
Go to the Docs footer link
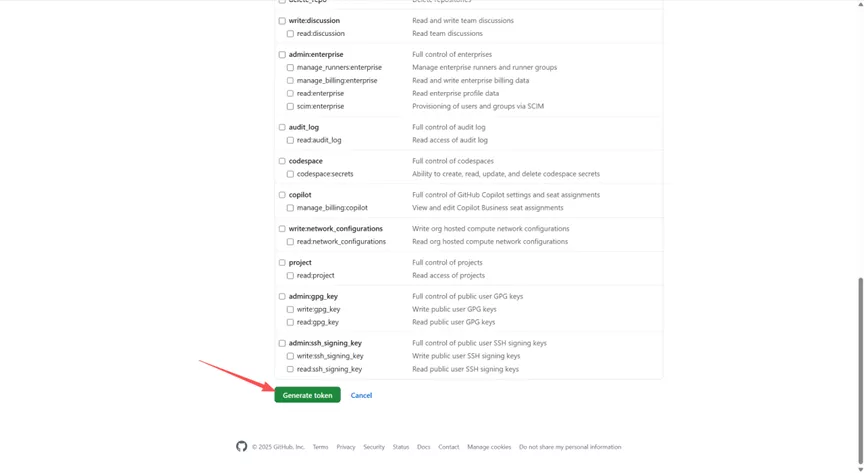tap(424, 447)
